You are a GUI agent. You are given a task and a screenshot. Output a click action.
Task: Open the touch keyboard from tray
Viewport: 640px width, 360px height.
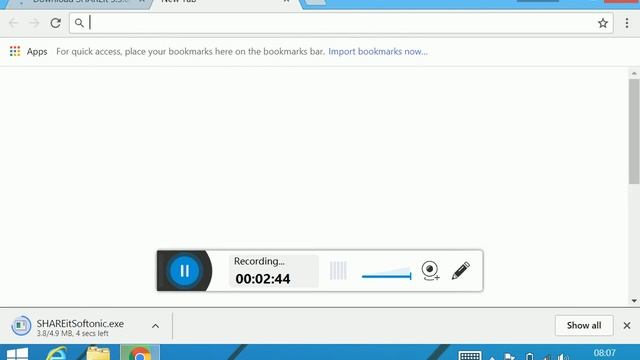click(470, 356)
